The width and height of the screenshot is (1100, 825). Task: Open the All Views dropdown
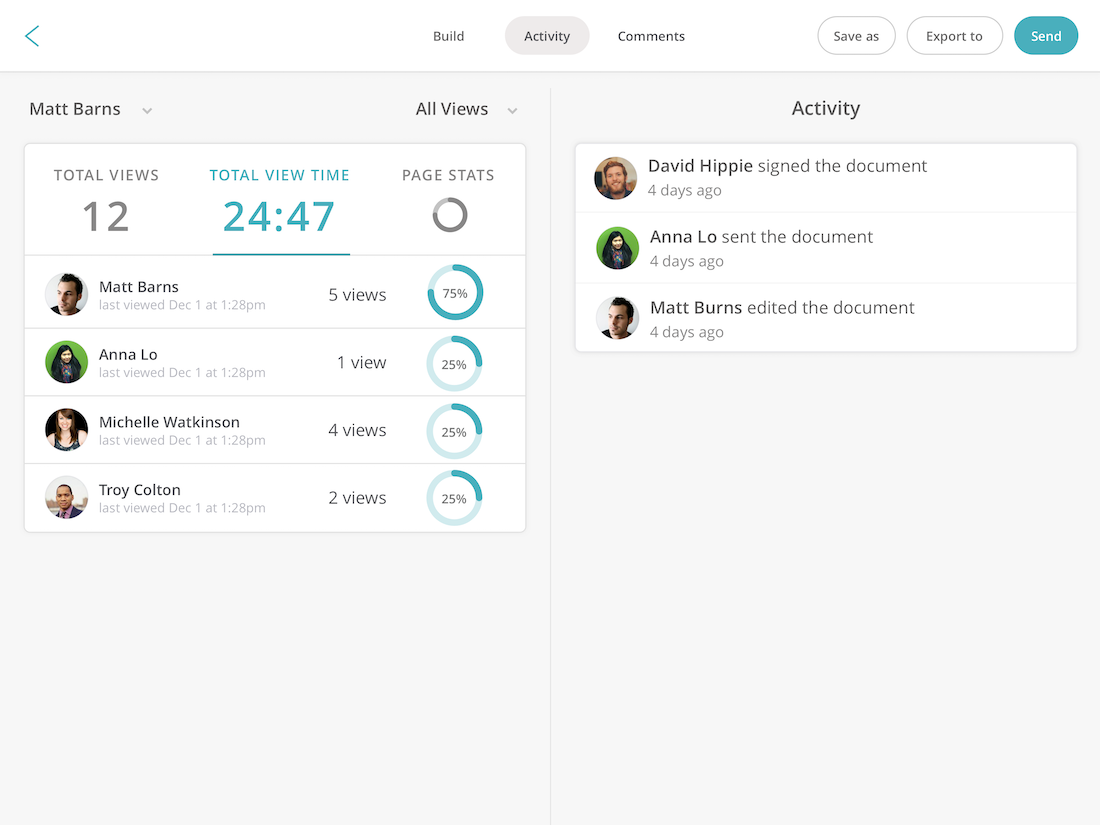[x=467, y=109]
